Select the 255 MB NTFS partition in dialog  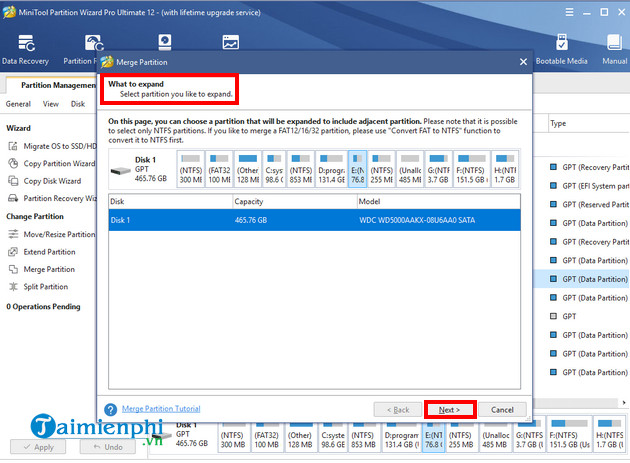click(382, 169)
